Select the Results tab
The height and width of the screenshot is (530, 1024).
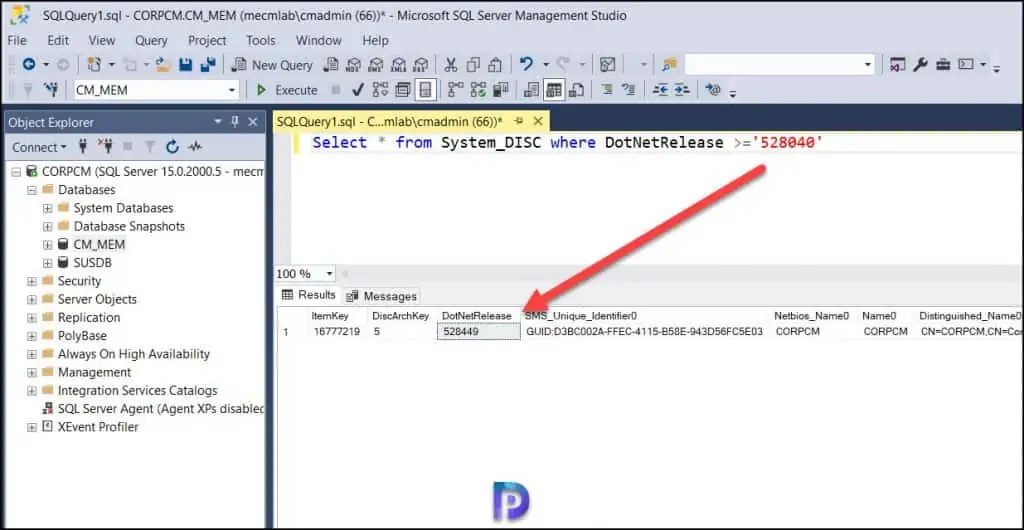tap(308, 295)
